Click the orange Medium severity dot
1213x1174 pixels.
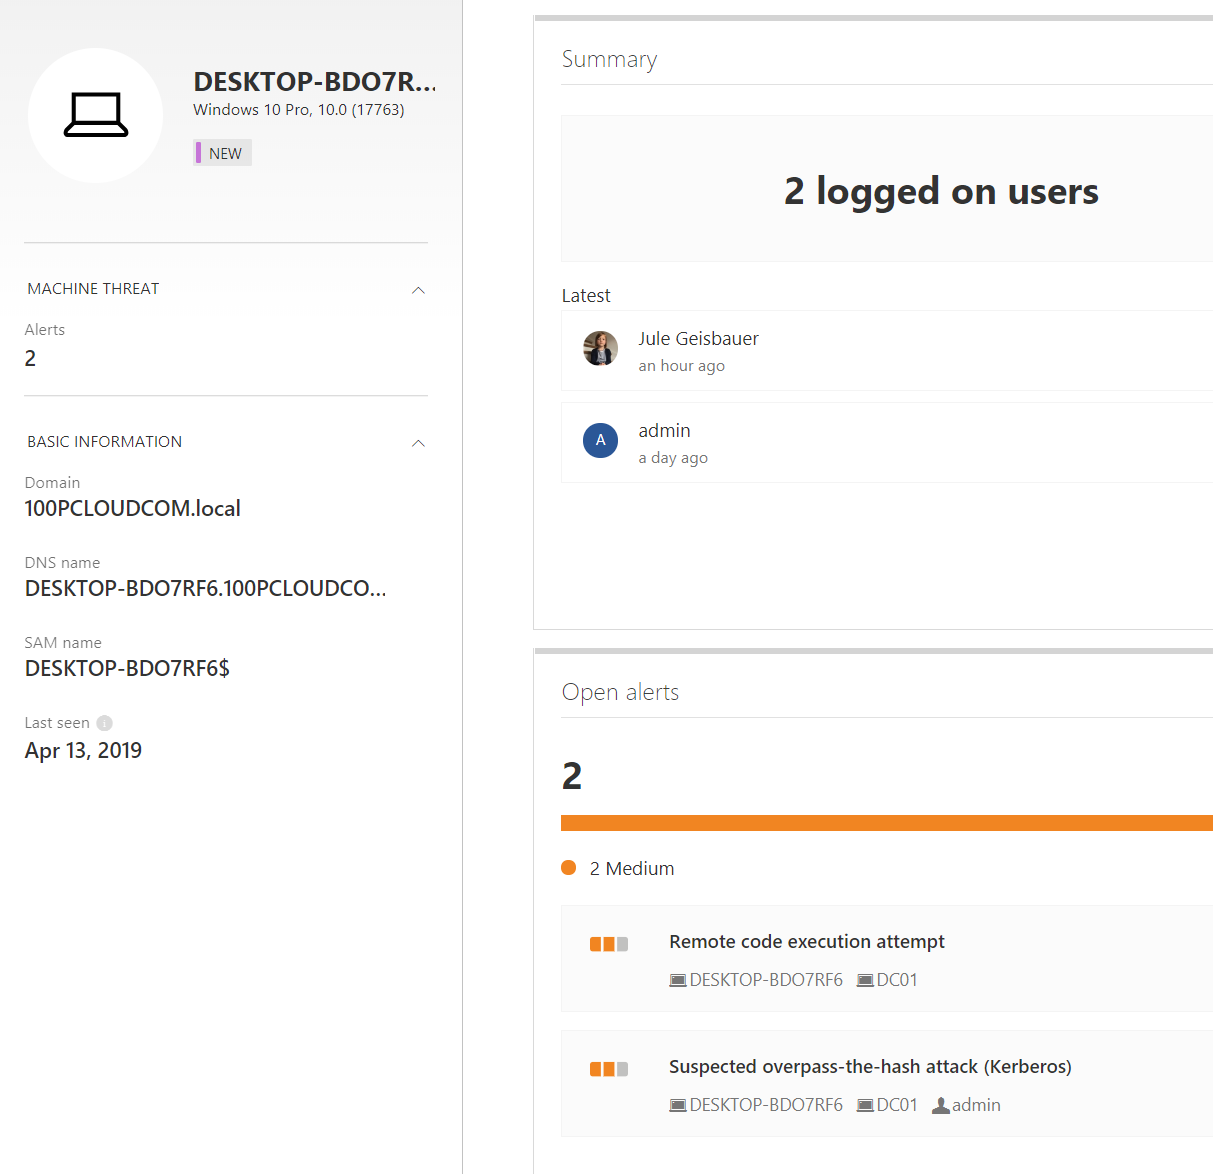(569, 868)
